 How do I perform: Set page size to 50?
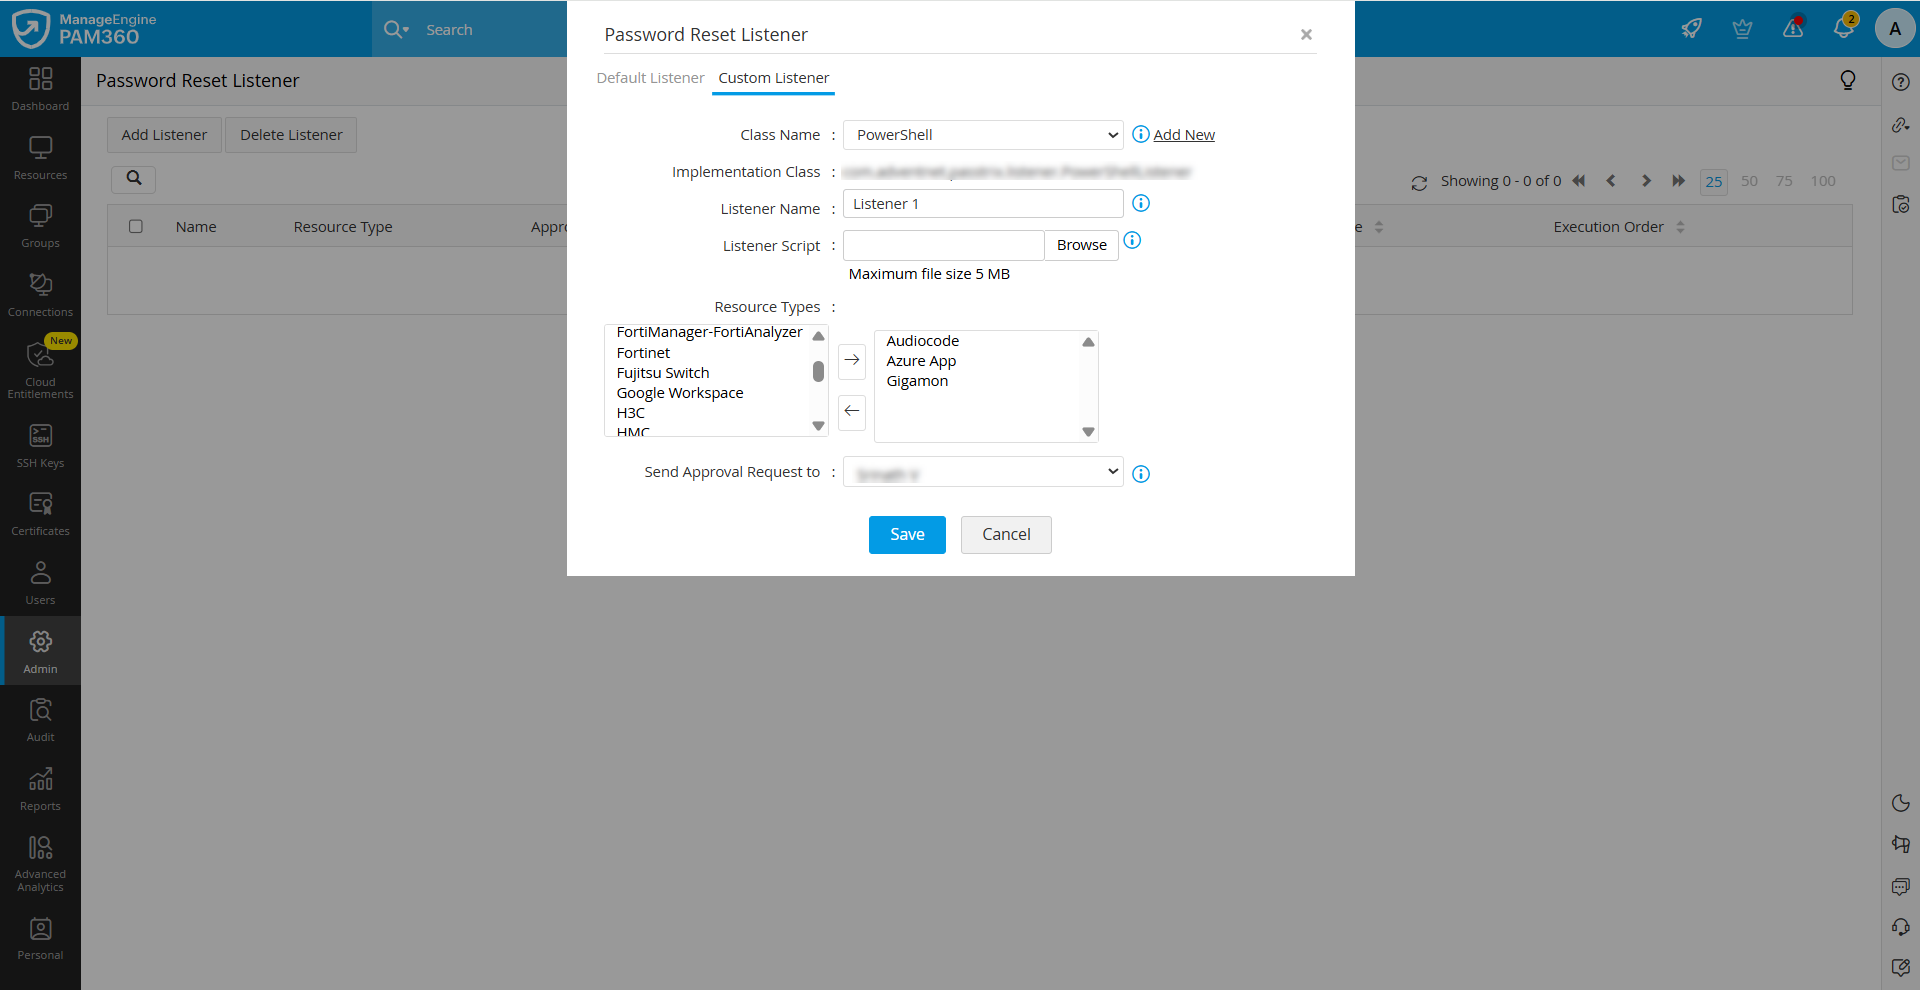[1749, 181]
